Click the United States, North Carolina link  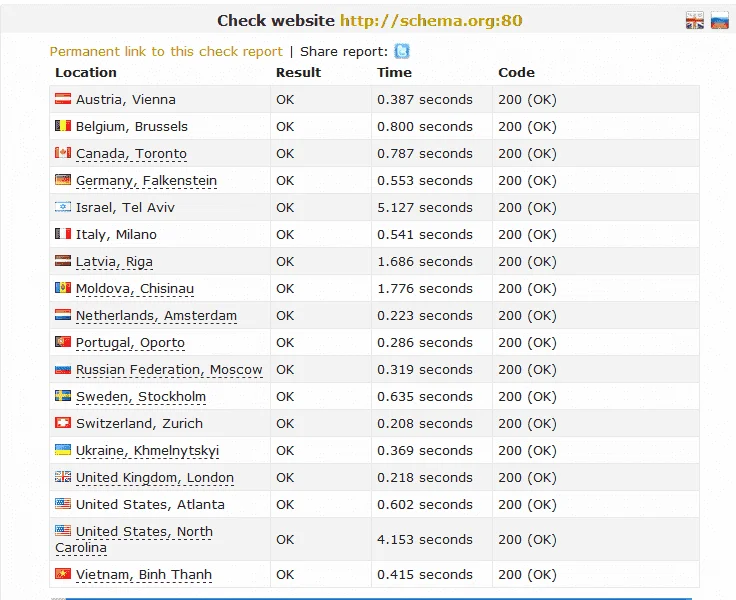coord(134,540)
